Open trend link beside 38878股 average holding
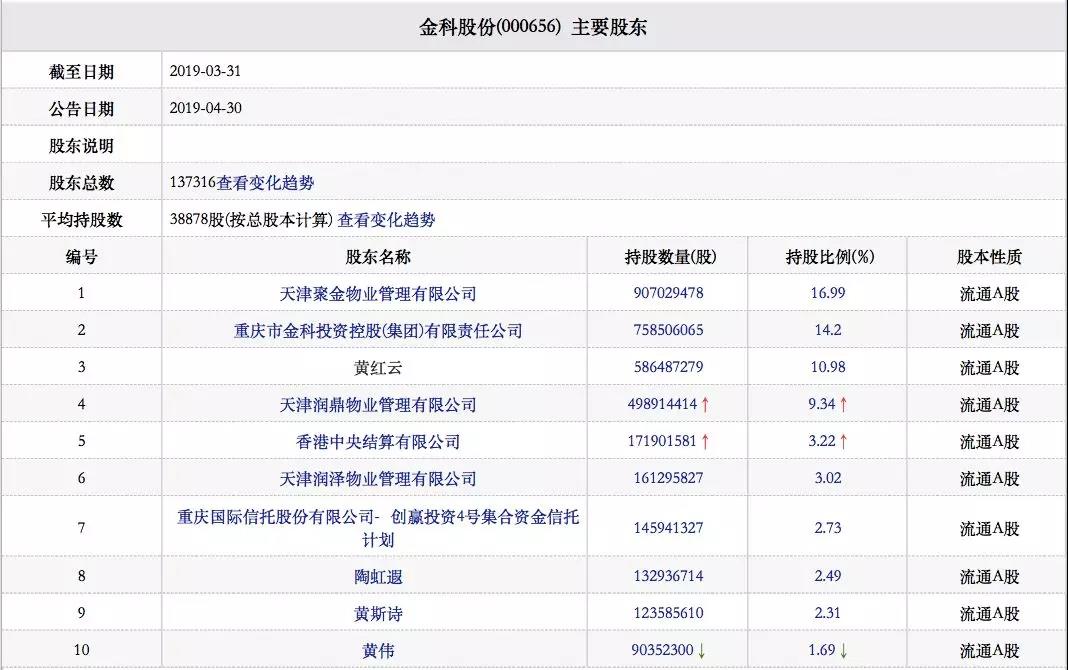This screenshot has height=670, width=1068. (386, 220)
